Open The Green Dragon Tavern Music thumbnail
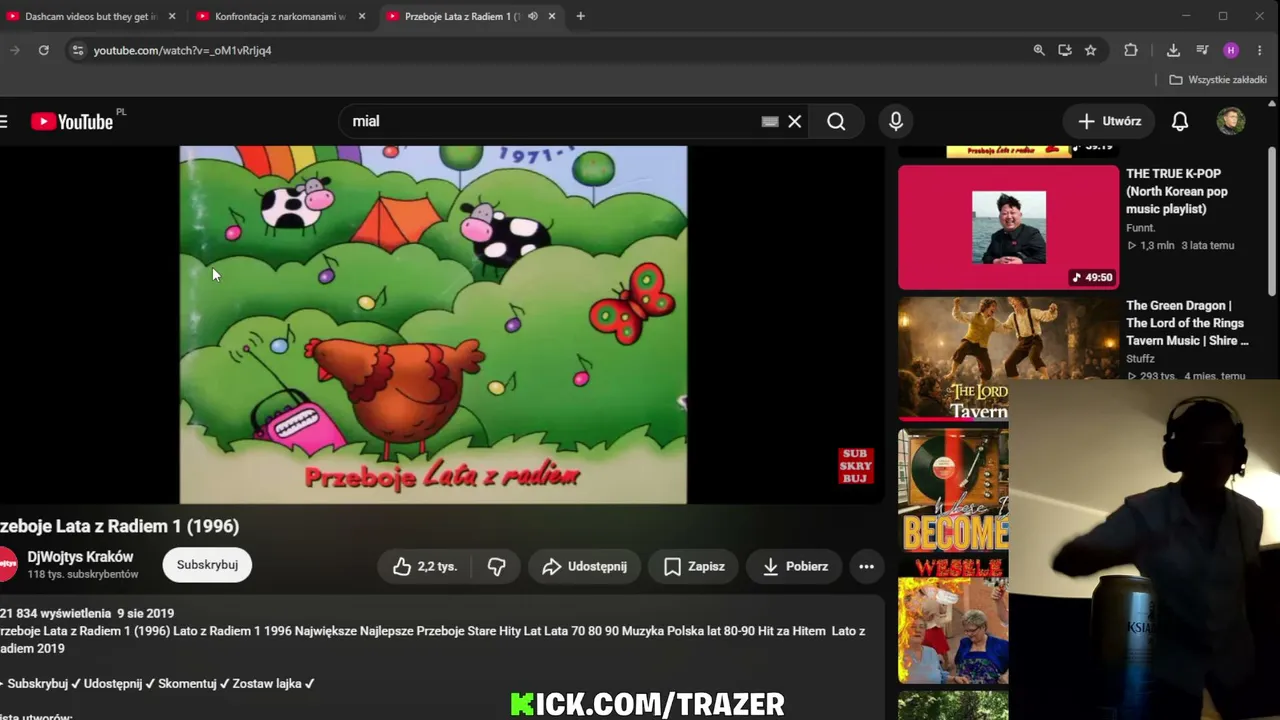Screen dimensions: 1280x720 [x=1008, y=359]
